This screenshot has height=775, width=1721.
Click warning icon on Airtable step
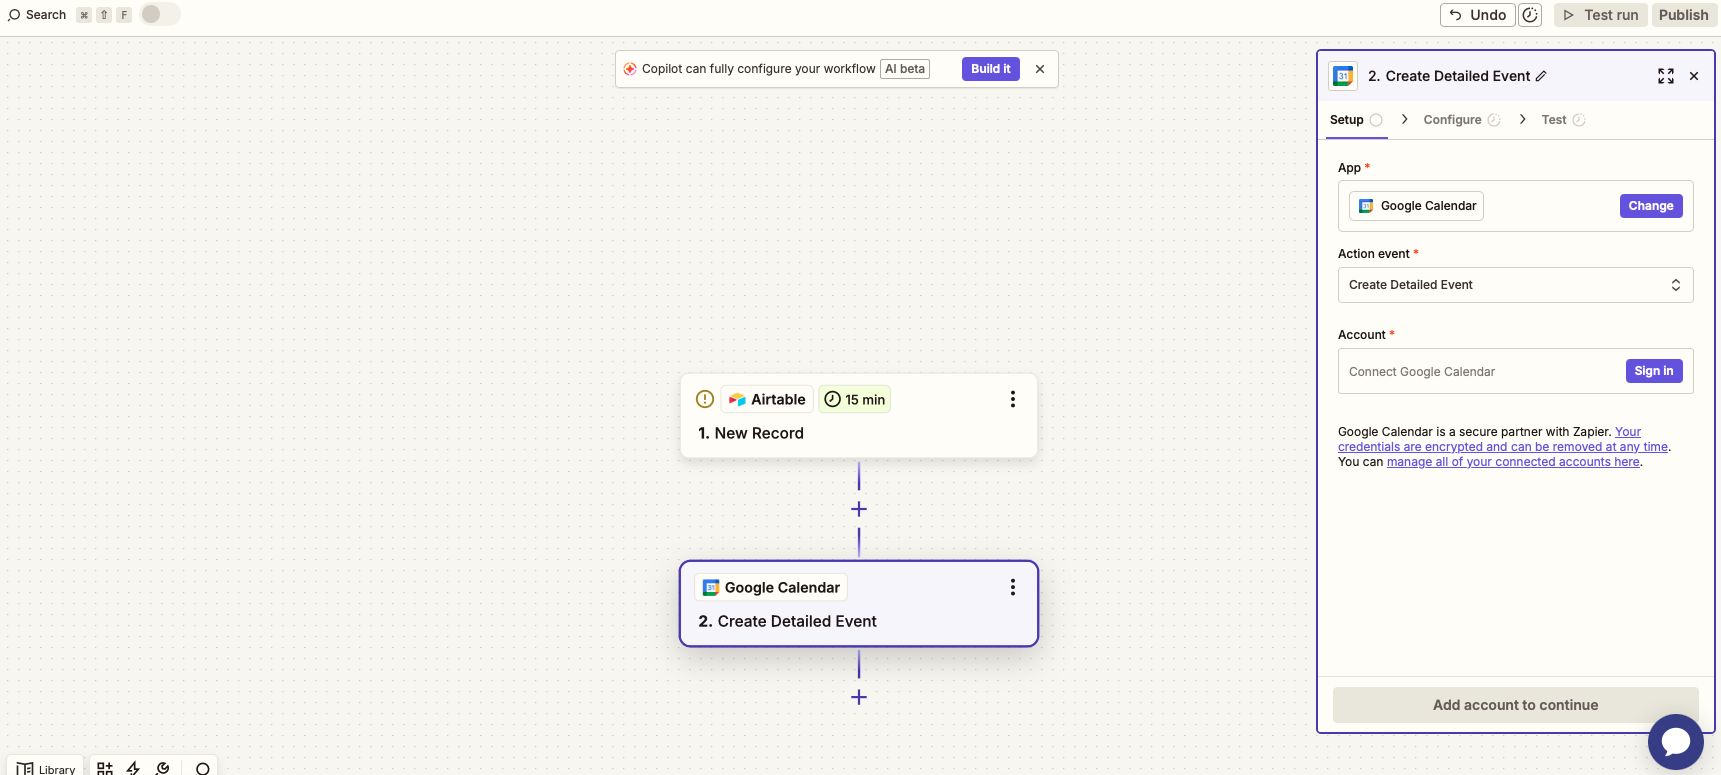click(x=705, y=399)
